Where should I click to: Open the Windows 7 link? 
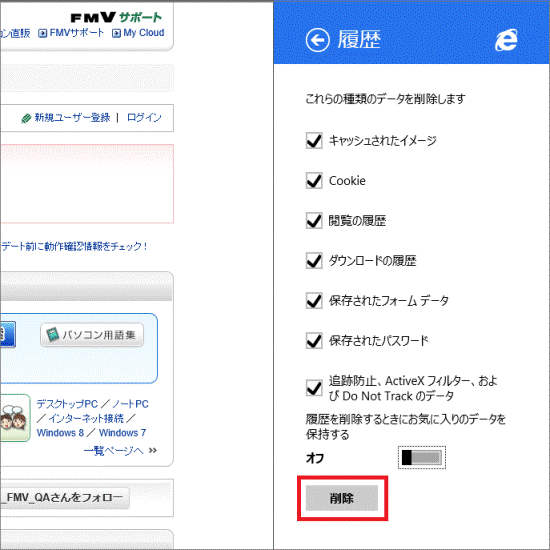coord(122,433)
